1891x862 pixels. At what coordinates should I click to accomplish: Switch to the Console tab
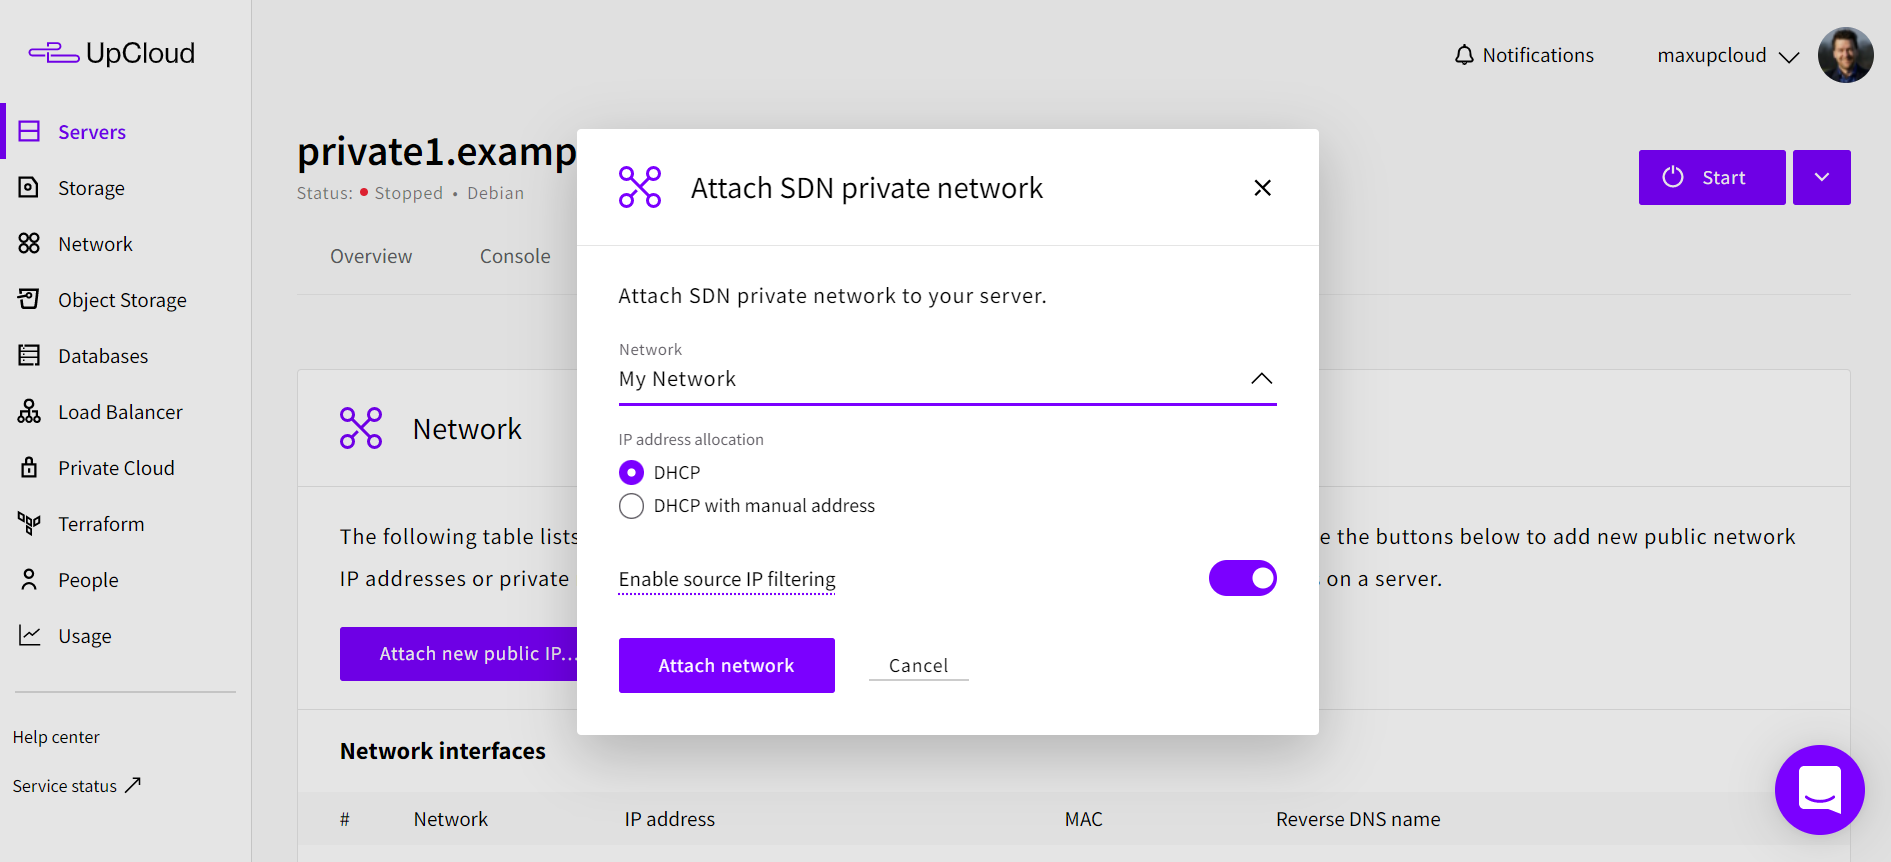pyautogui.click(x=515, y=256)
